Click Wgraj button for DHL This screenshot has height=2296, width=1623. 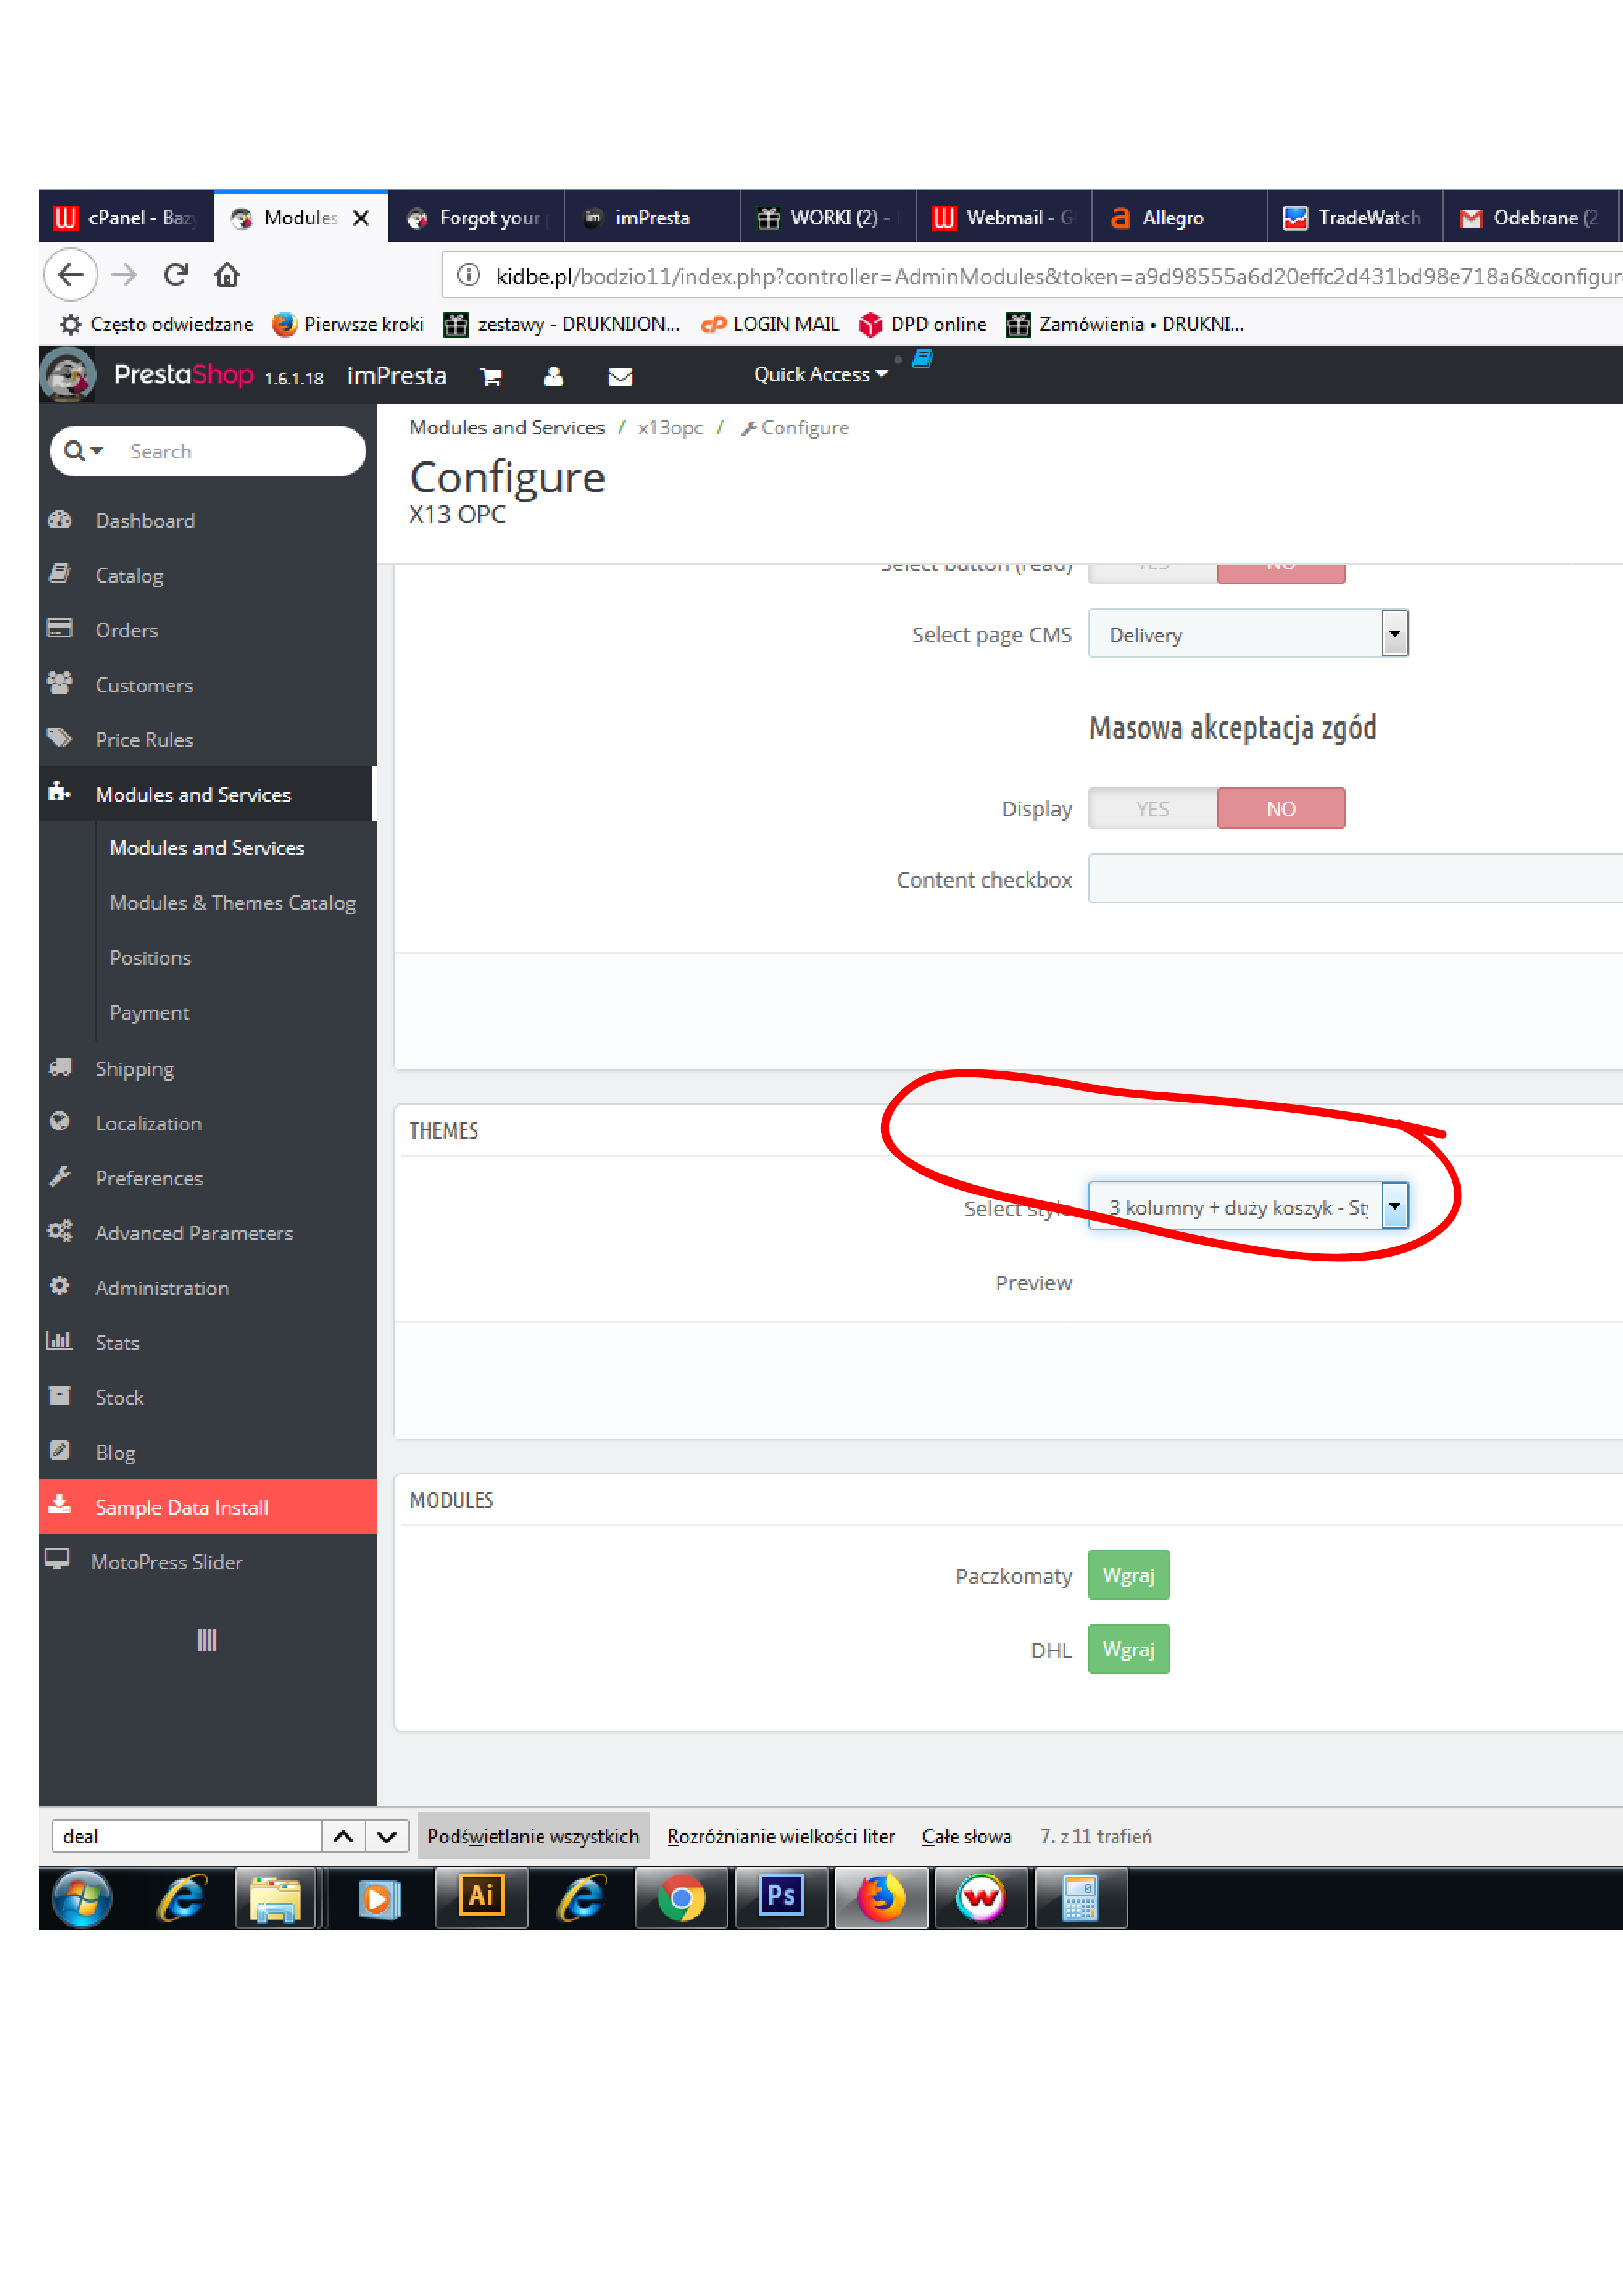point(1128,1650)
